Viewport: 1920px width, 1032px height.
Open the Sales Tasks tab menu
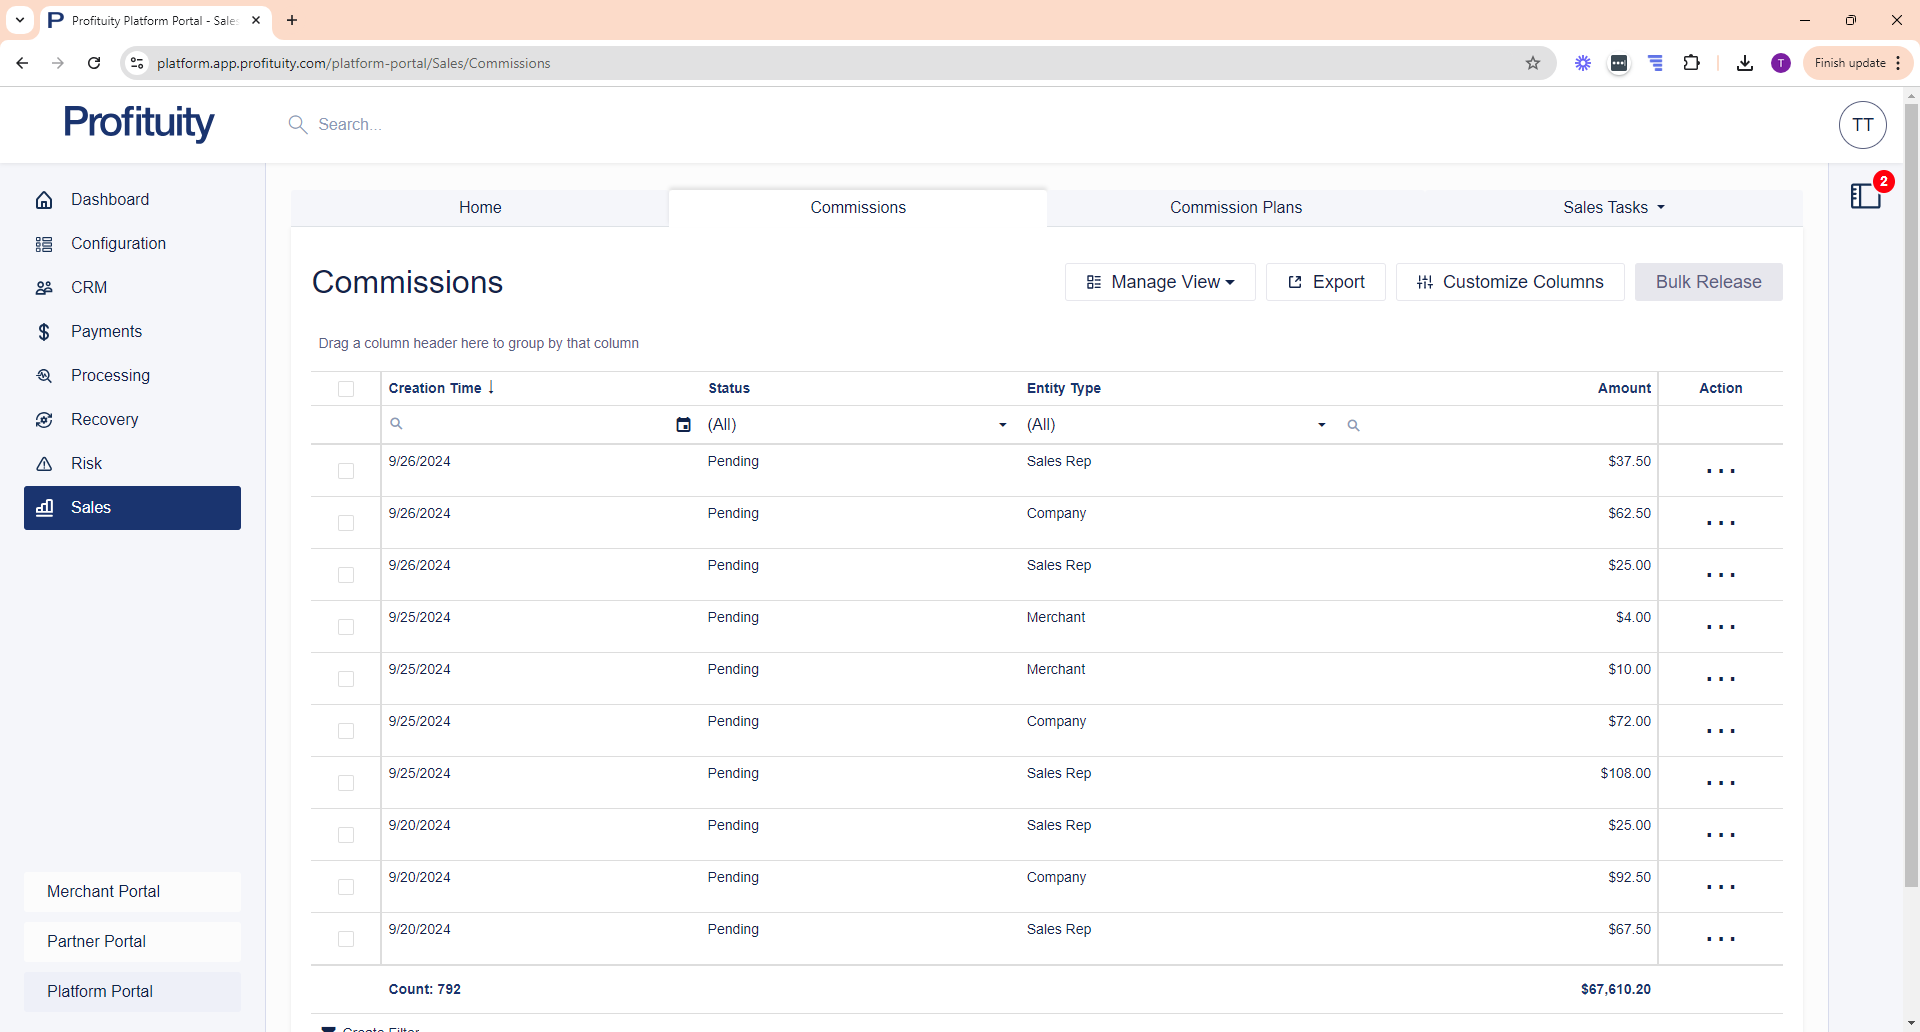pos(1613,208)
